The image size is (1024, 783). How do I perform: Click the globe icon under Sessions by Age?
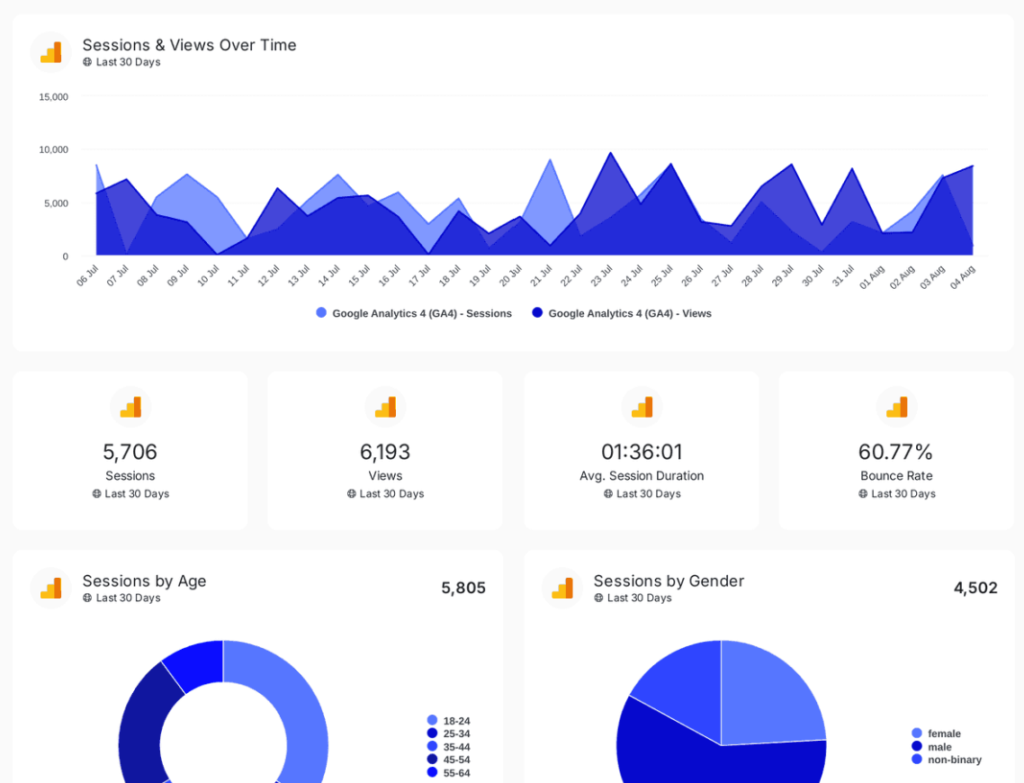tap(88, 598)
